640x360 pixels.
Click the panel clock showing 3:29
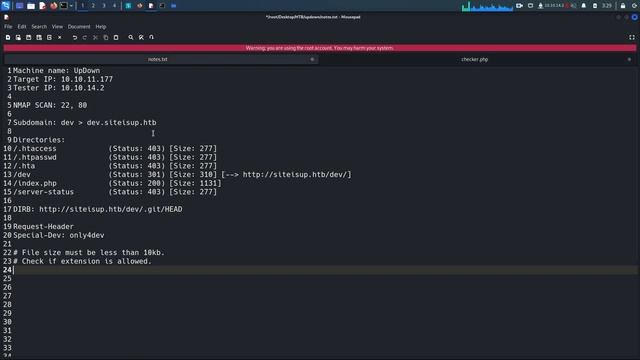coord(607,6)
